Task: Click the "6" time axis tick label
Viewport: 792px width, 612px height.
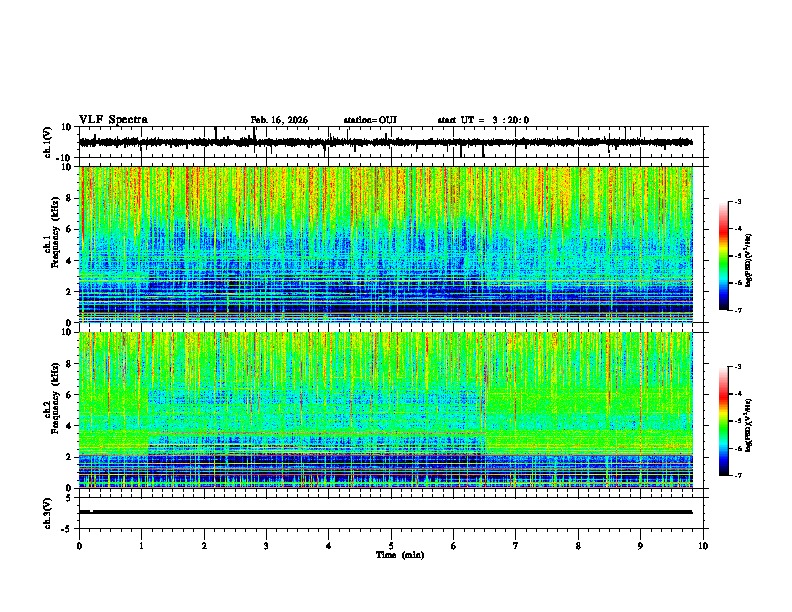Action: pos(453,546)
